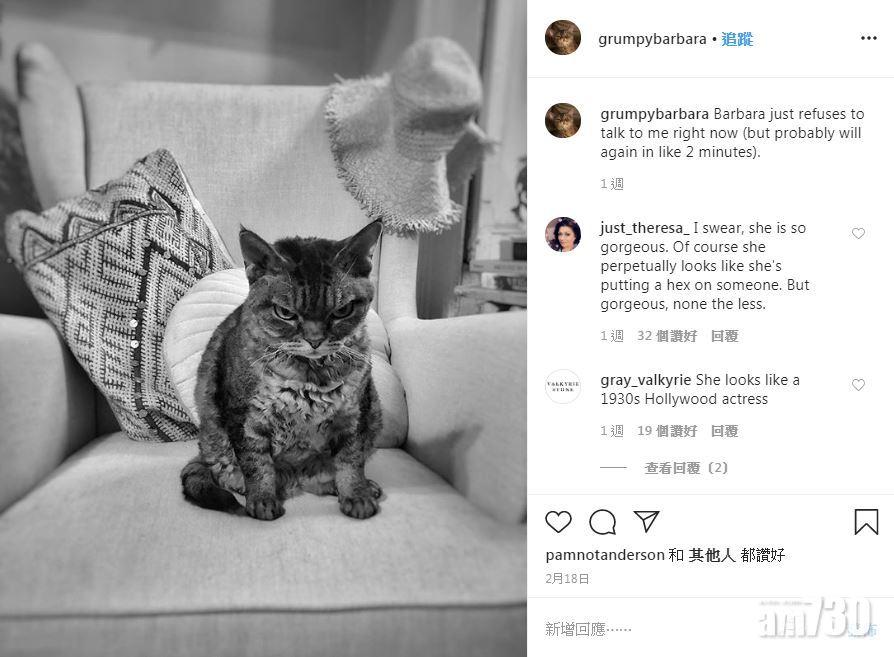The image size is (894, 657).
Task: Reply to gray_valkyrie's comment via 回覆
Action: pos(725,431)
